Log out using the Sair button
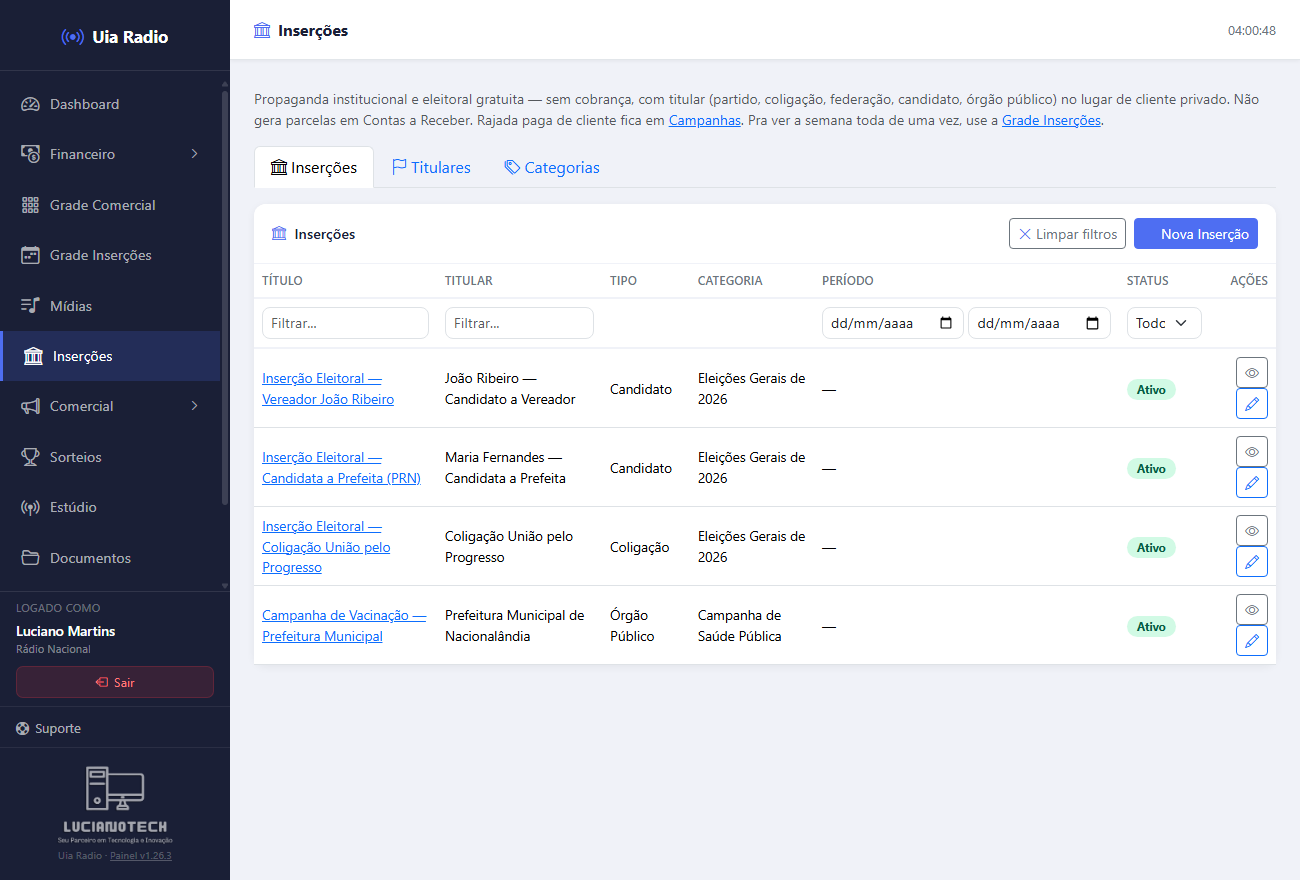This screenshot has height=880, width=1300. point(115,682)
